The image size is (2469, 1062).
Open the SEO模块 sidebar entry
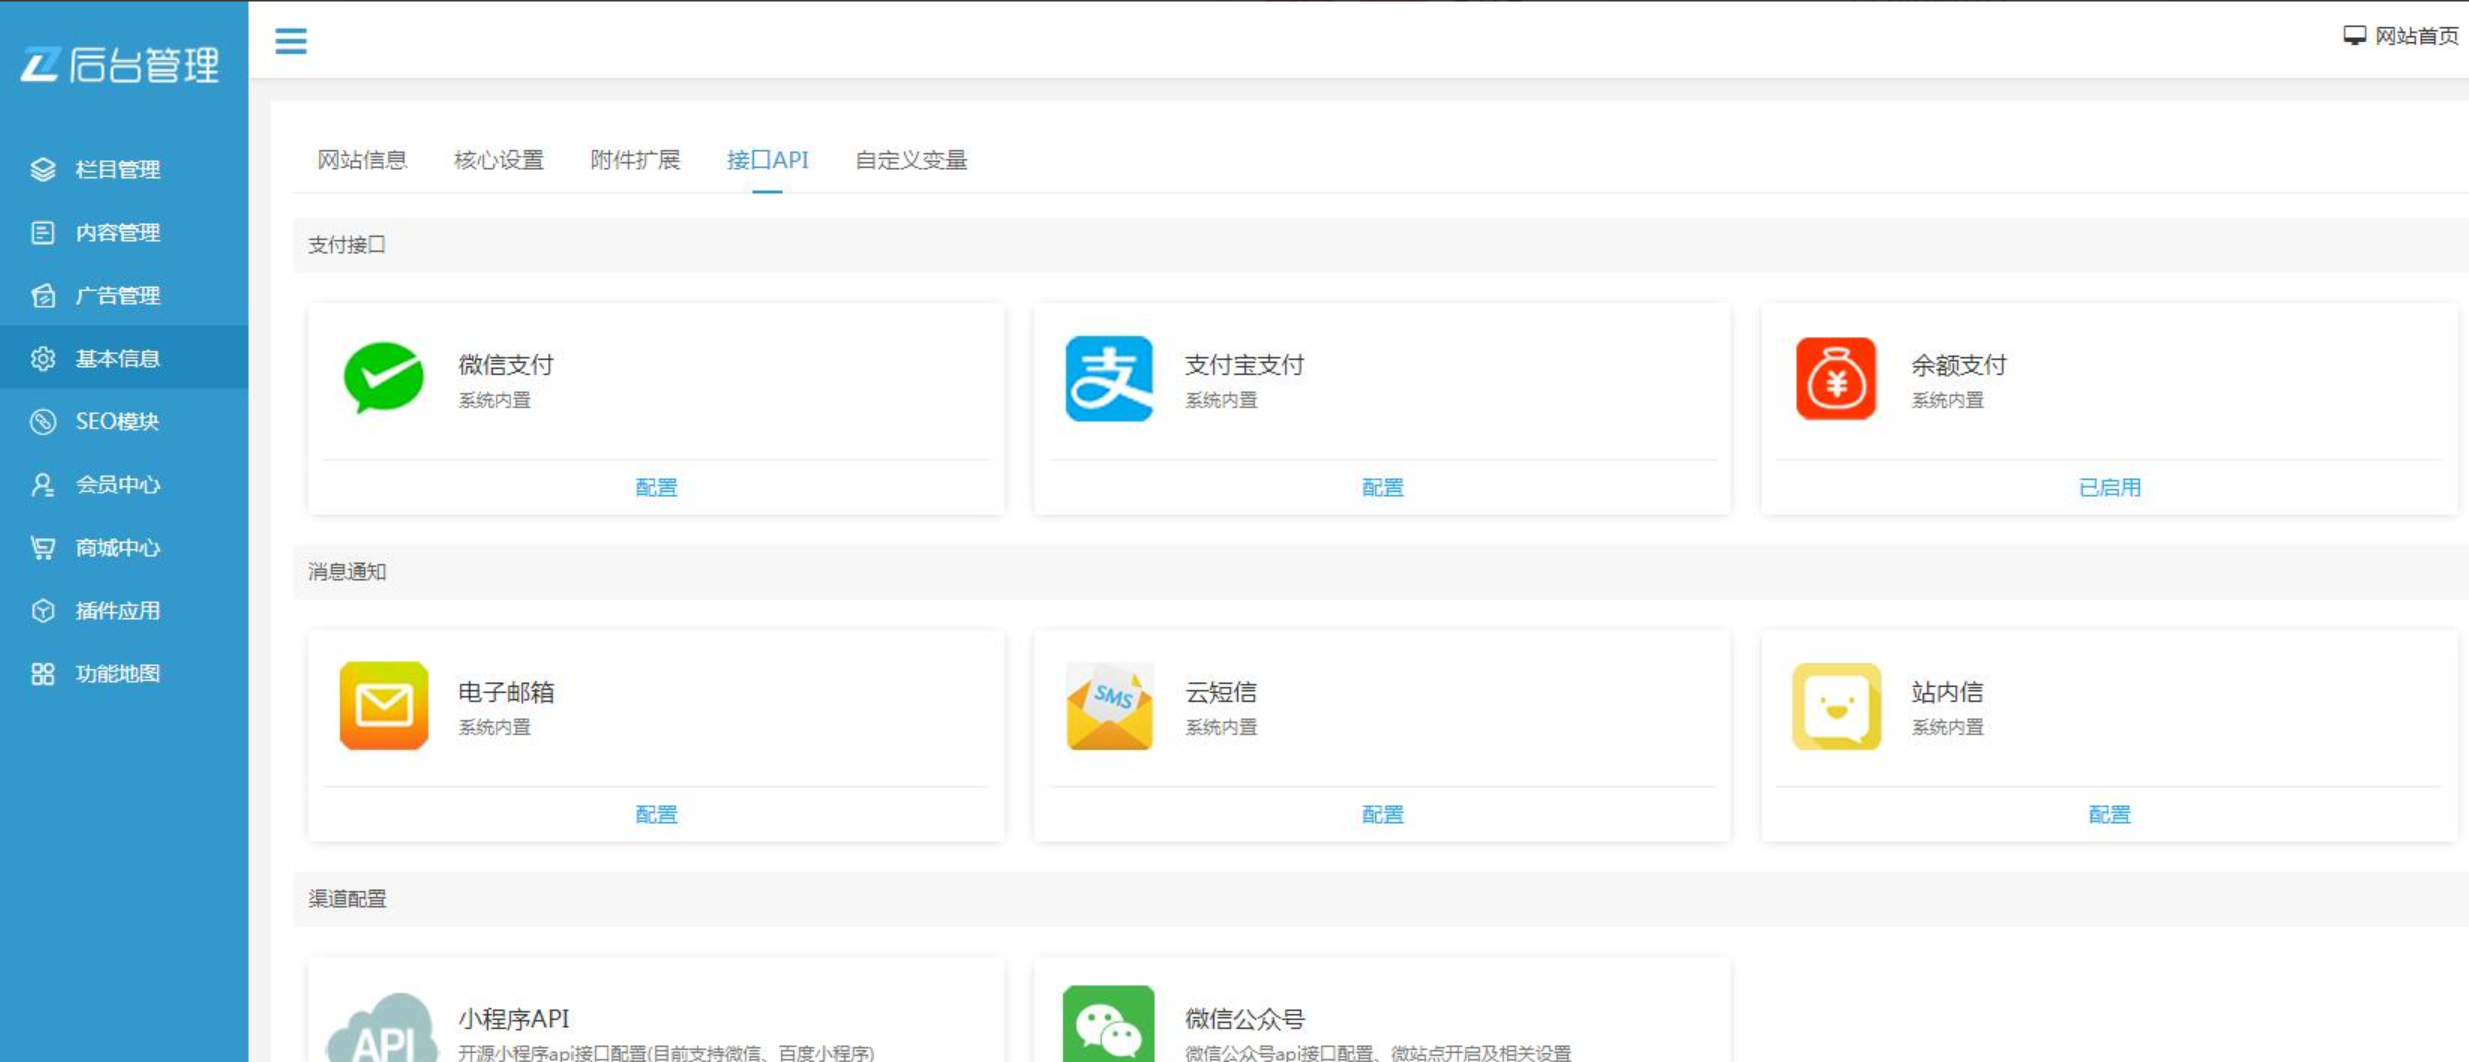[x=124, y=421]
